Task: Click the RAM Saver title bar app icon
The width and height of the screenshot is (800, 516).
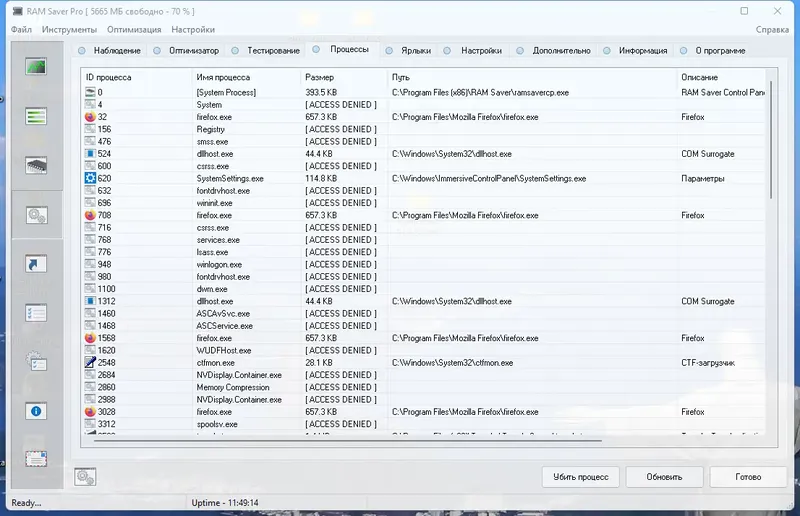Action: 17,11
